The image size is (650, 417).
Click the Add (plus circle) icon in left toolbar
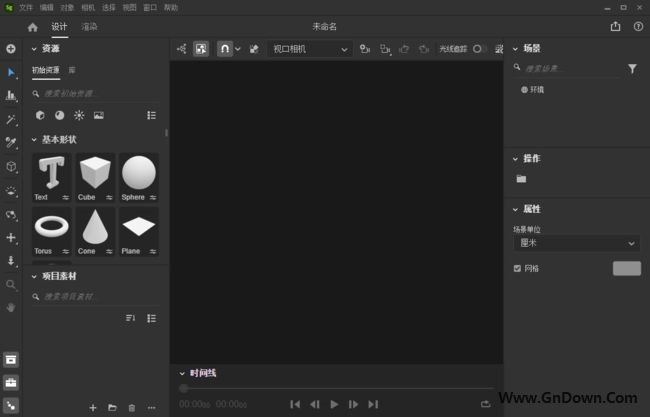point(11,49)
